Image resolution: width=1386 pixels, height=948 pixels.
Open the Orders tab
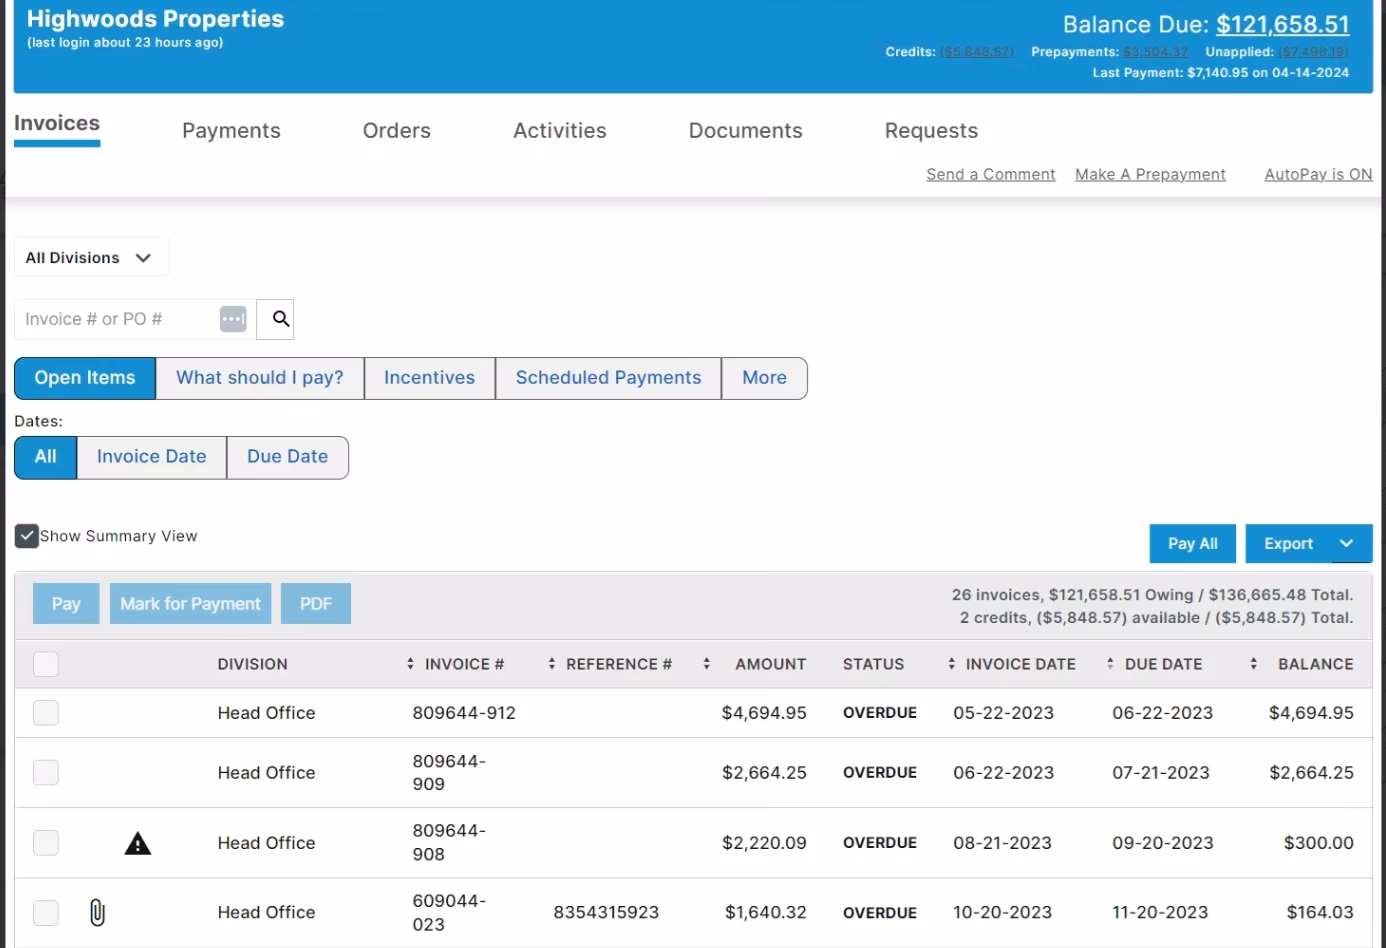click(397, 131)
